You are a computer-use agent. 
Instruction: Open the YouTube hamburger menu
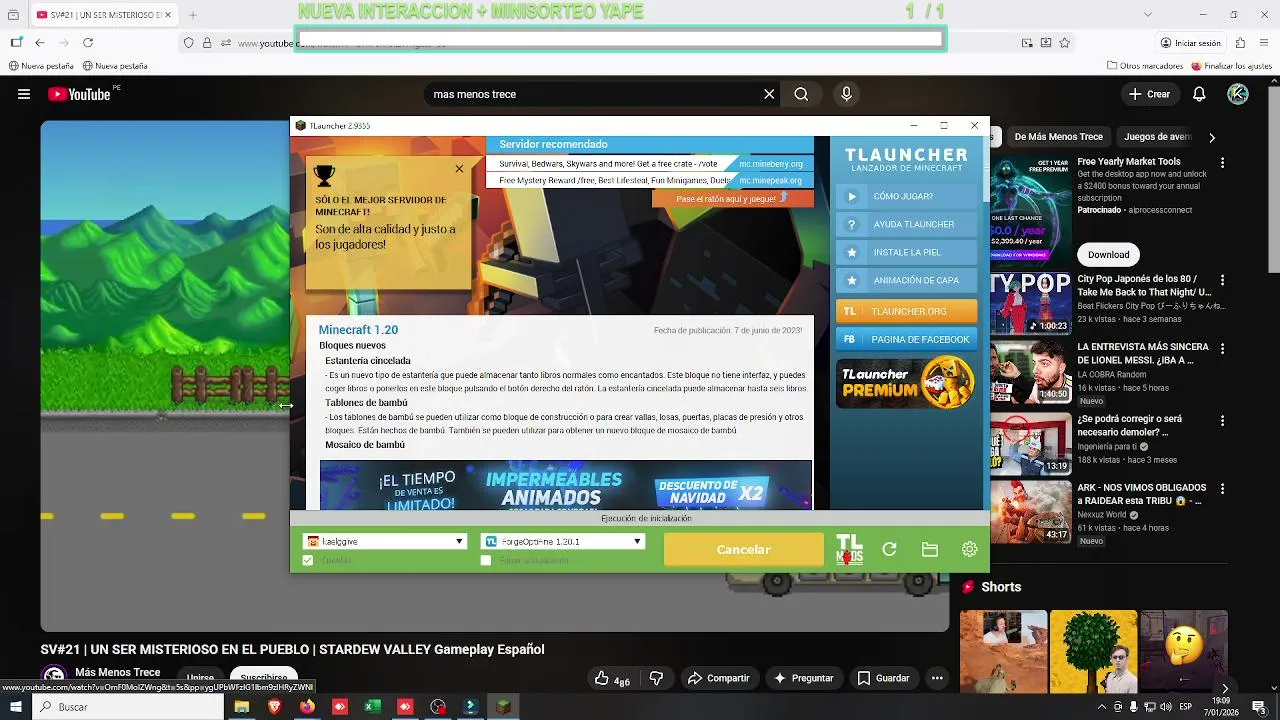tap(23, 94)
